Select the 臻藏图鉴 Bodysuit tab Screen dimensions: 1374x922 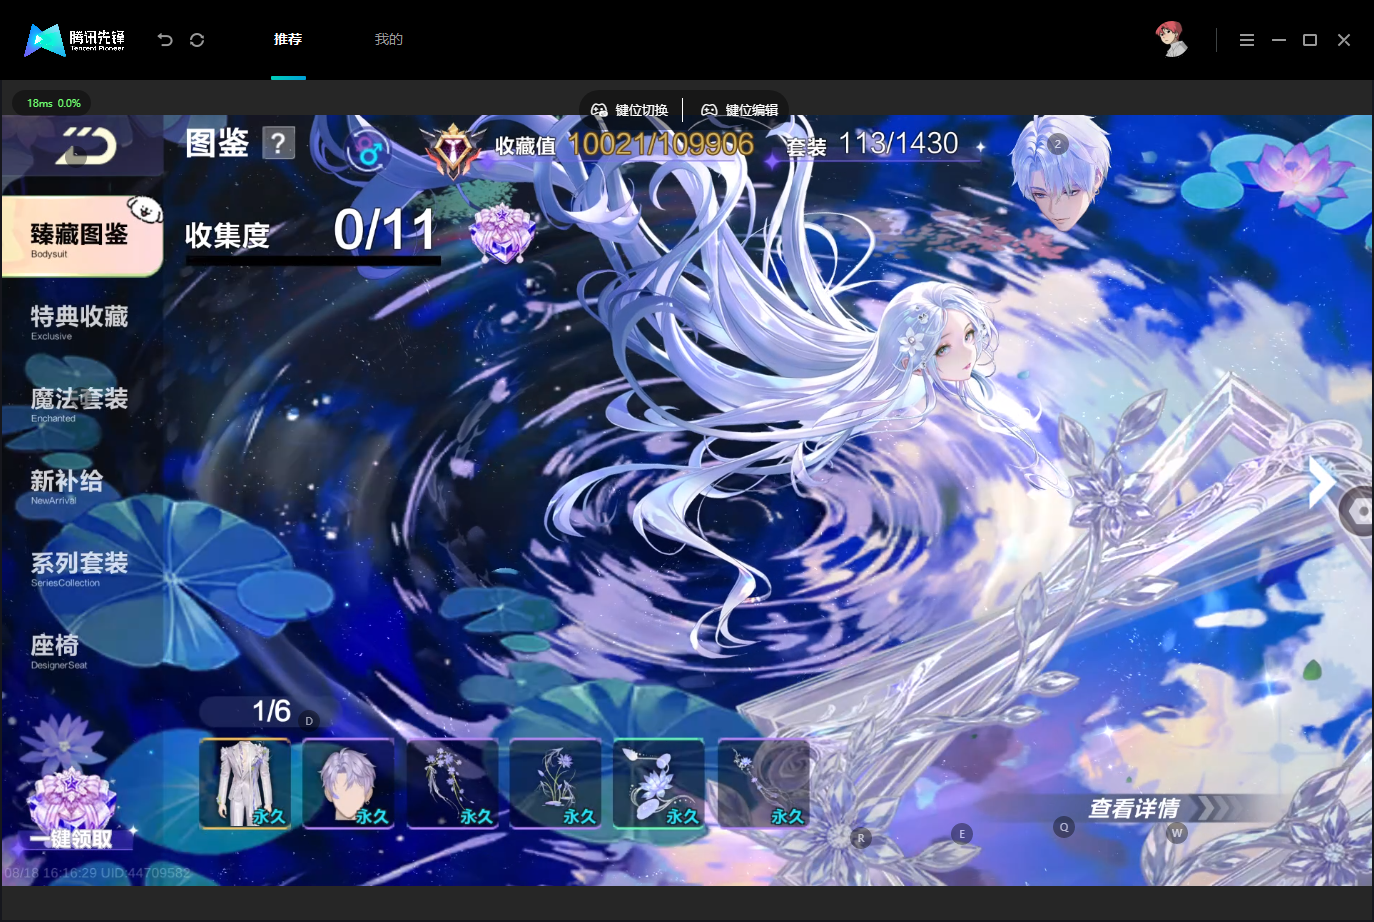pos(82,237)
